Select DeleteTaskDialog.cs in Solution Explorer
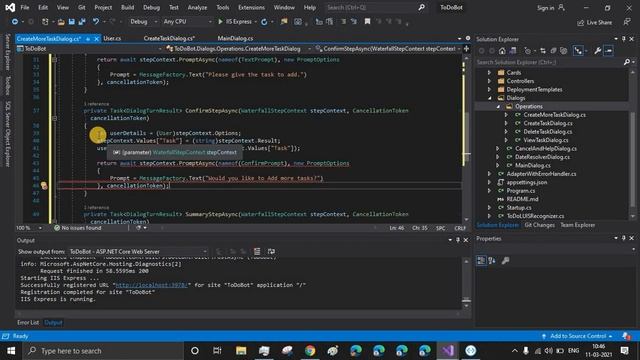This screenshot has width=640, height=360. pyautogui.click(x=548, y=131)
